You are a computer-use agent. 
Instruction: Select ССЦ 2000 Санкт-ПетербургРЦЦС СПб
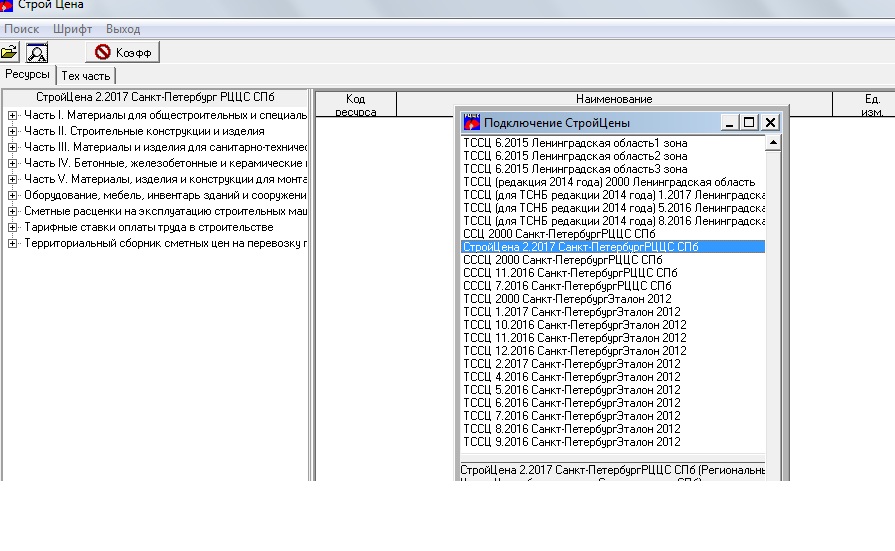tap(612, 234)
